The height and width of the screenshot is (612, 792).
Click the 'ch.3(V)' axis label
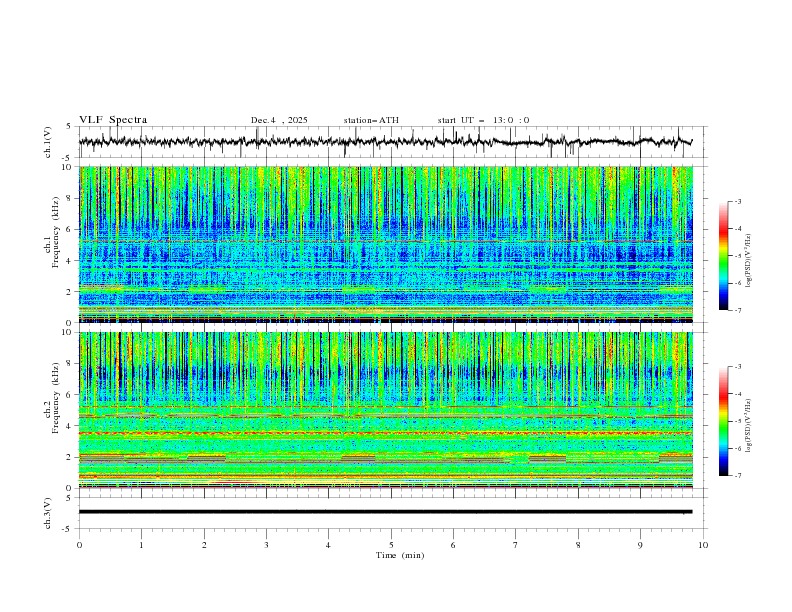tap(48, 513)
